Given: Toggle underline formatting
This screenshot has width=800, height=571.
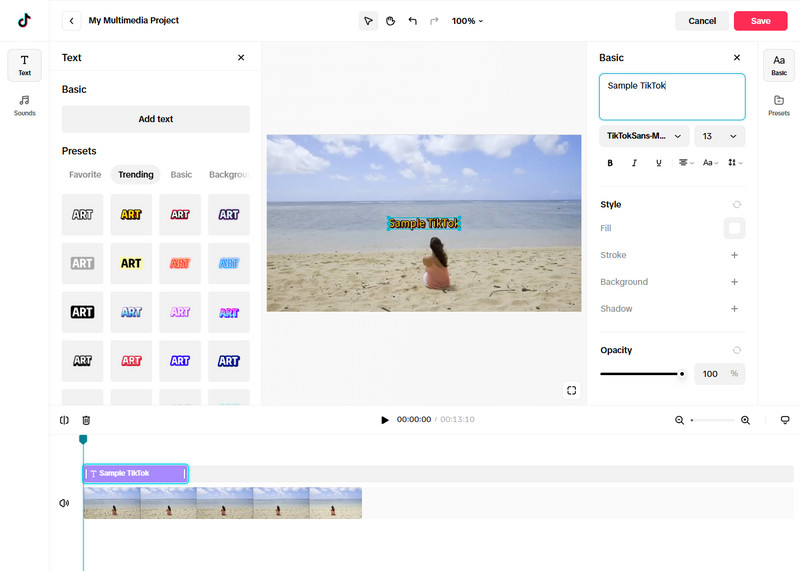Looking at the screenshot, I should tap(659, 163).
